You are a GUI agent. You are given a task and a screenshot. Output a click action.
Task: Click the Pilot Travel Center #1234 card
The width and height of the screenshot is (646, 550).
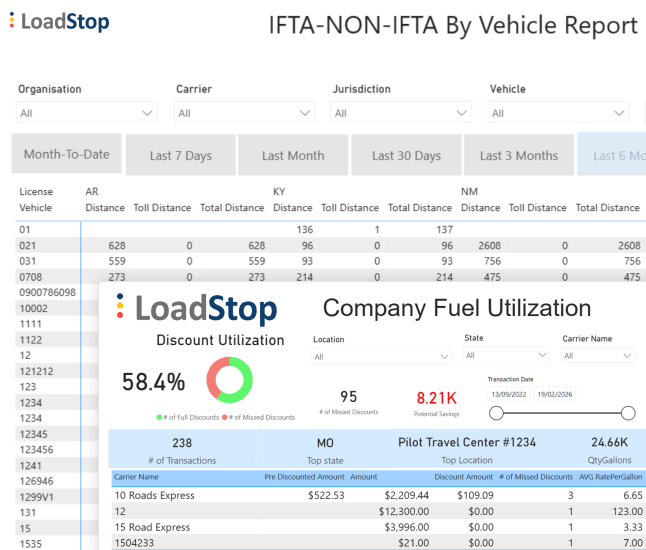click(467, 449)
